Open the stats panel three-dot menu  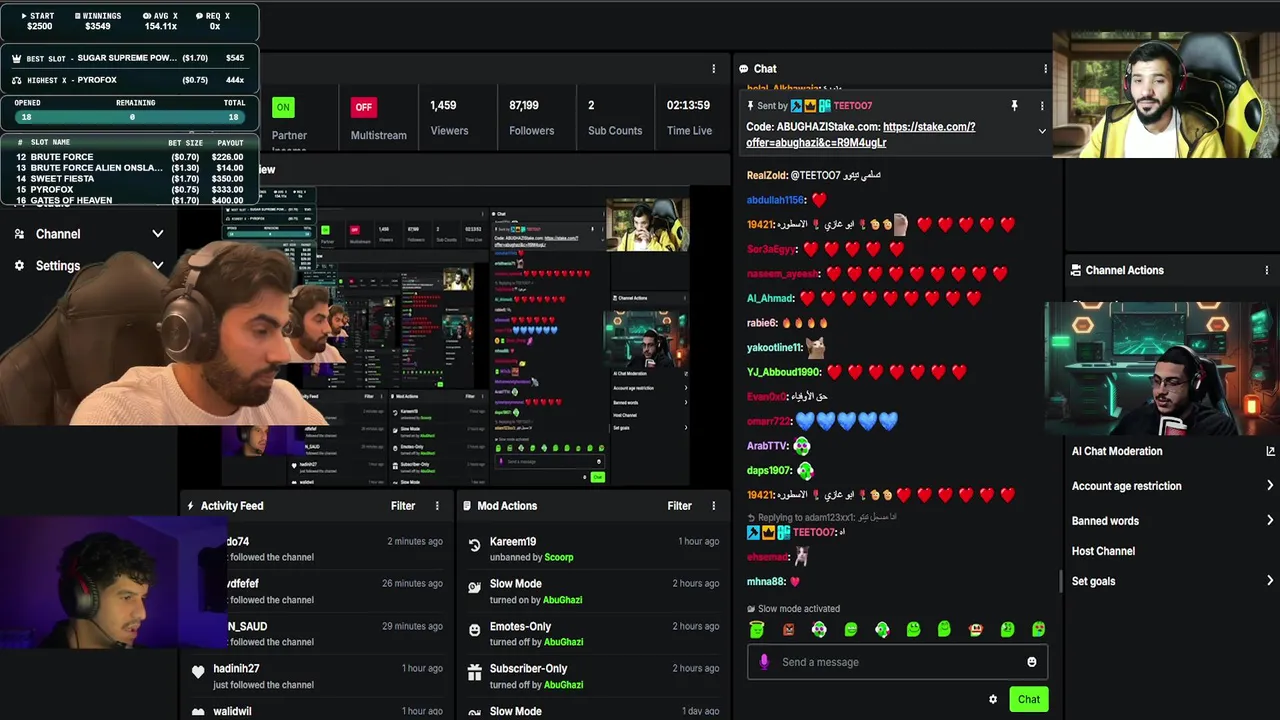coord(713,69)
